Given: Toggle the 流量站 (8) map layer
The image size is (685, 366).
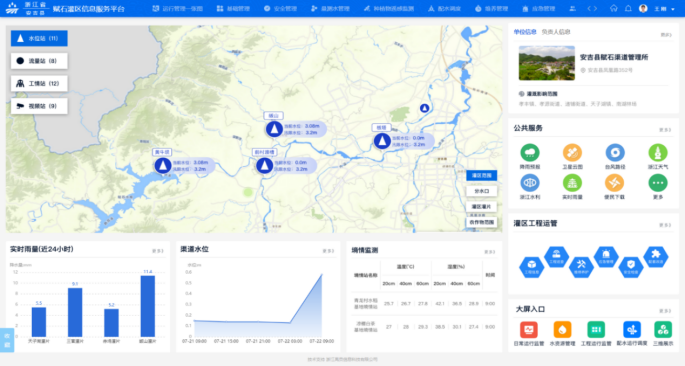Looking at the screenshot, I should [x=39, y=61].
